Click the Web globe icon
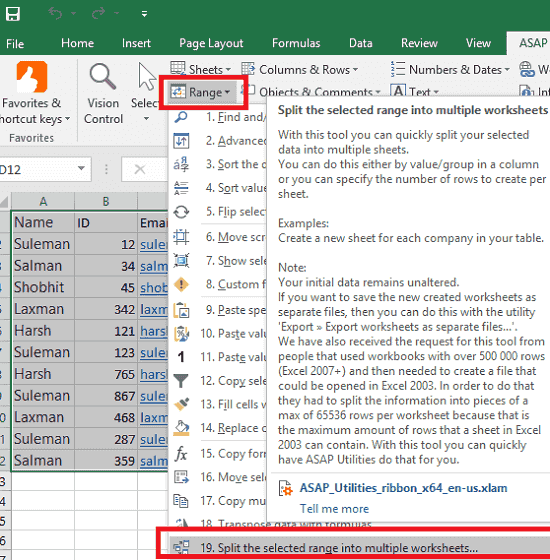550x560 pixels. click(527, 69)
